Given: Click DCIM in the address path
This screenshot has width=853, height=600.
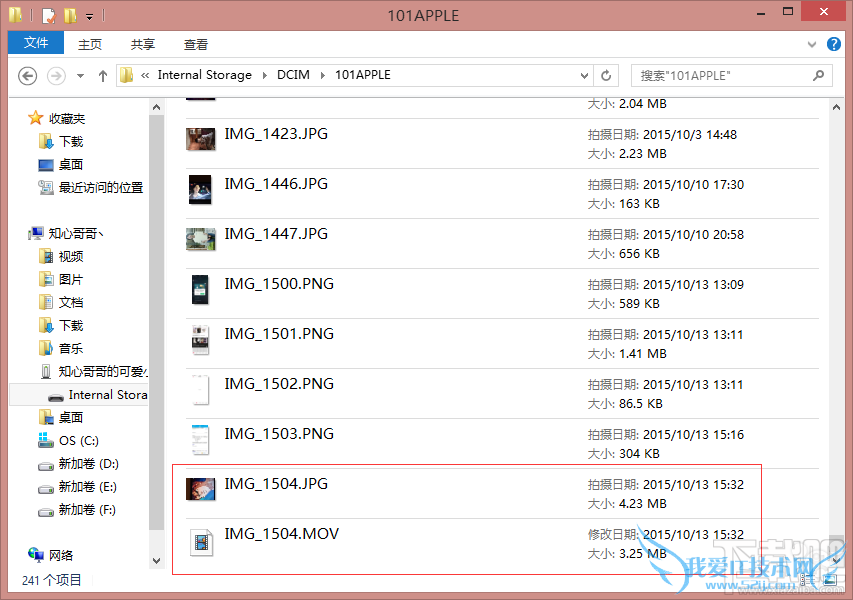Looking at the screenshot, I should [x=293, y=75].
